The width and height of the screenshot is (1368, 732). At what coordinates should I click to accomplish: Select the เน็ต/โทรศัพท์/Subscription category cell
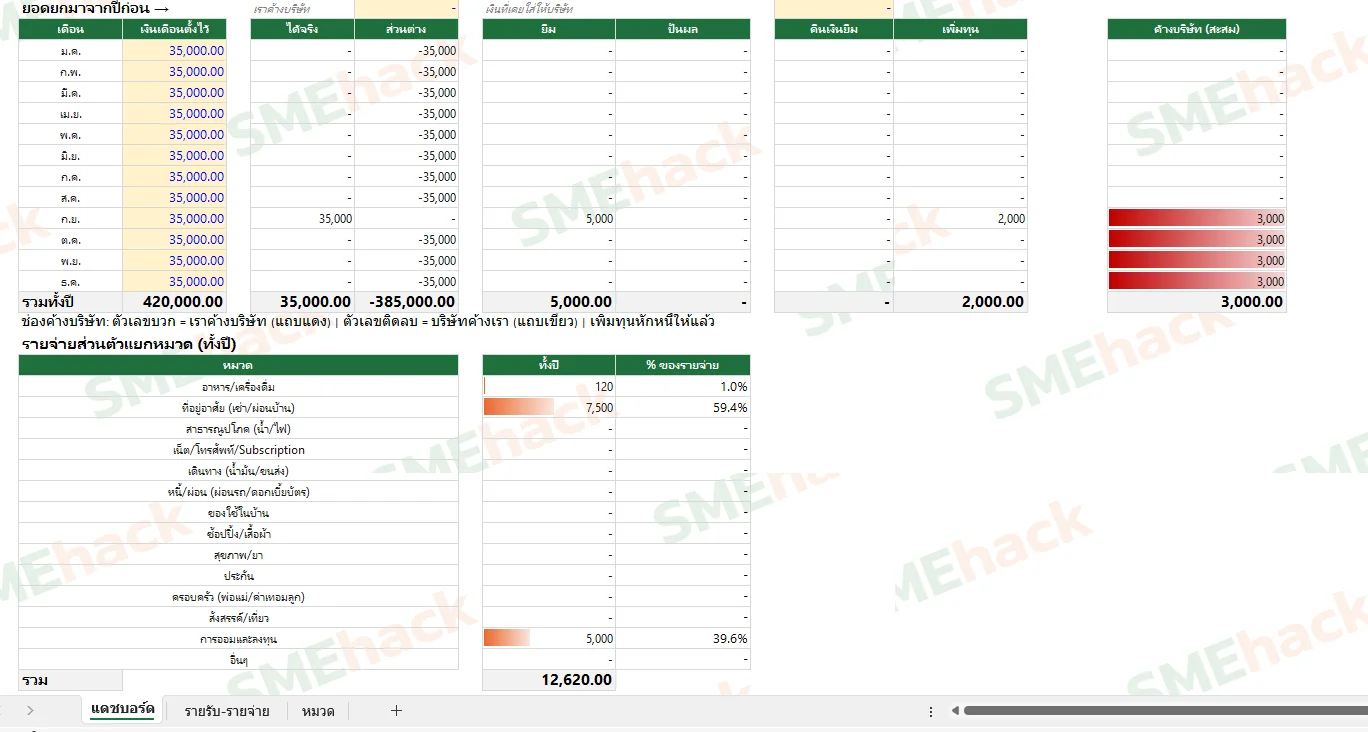[238, 449]
